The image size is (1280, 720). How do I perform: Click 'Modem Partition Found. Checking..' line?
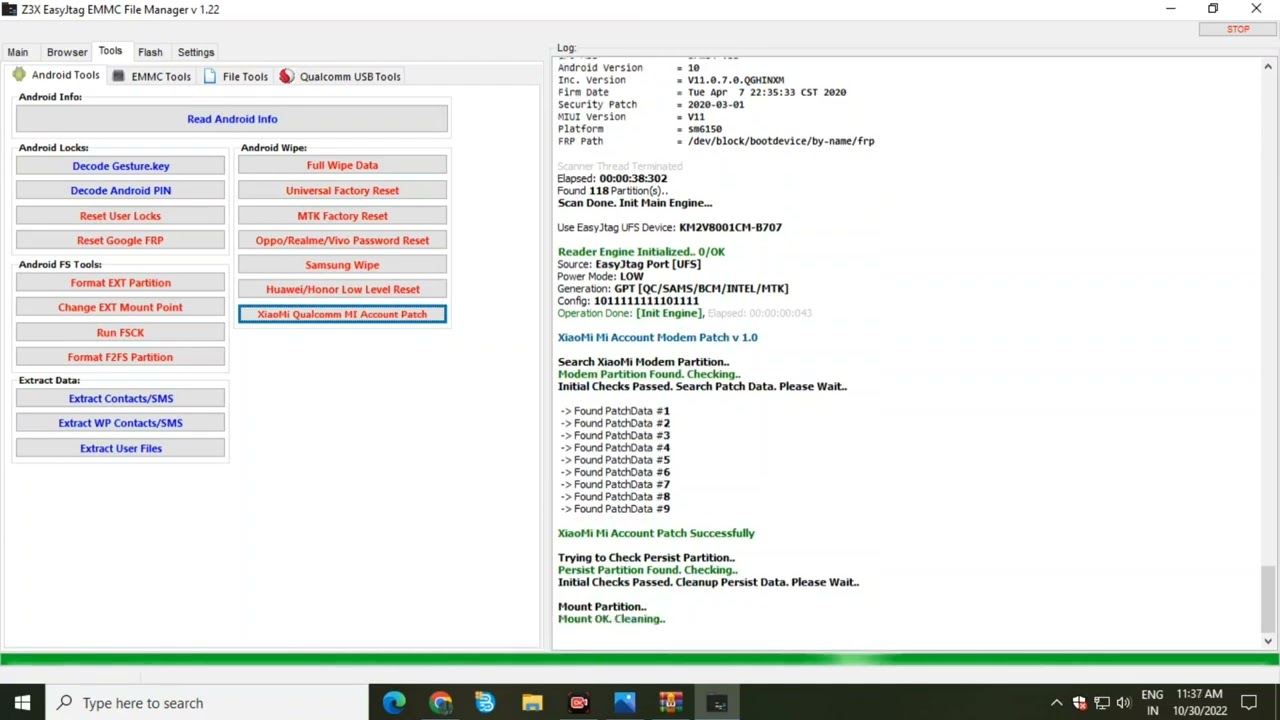[648, 374]
